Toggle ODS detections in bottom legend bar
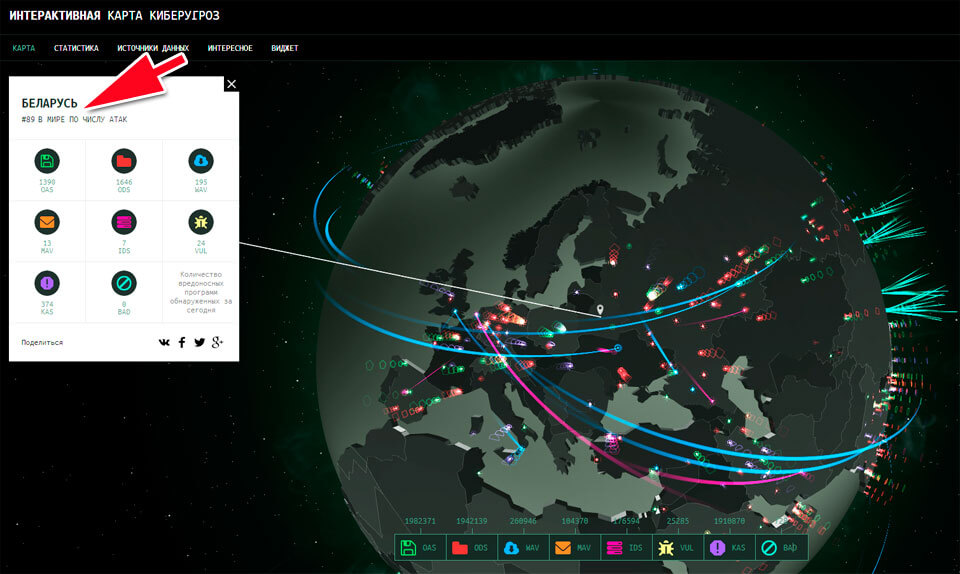This screenshot has height=574, width=960. click(471, 548)
